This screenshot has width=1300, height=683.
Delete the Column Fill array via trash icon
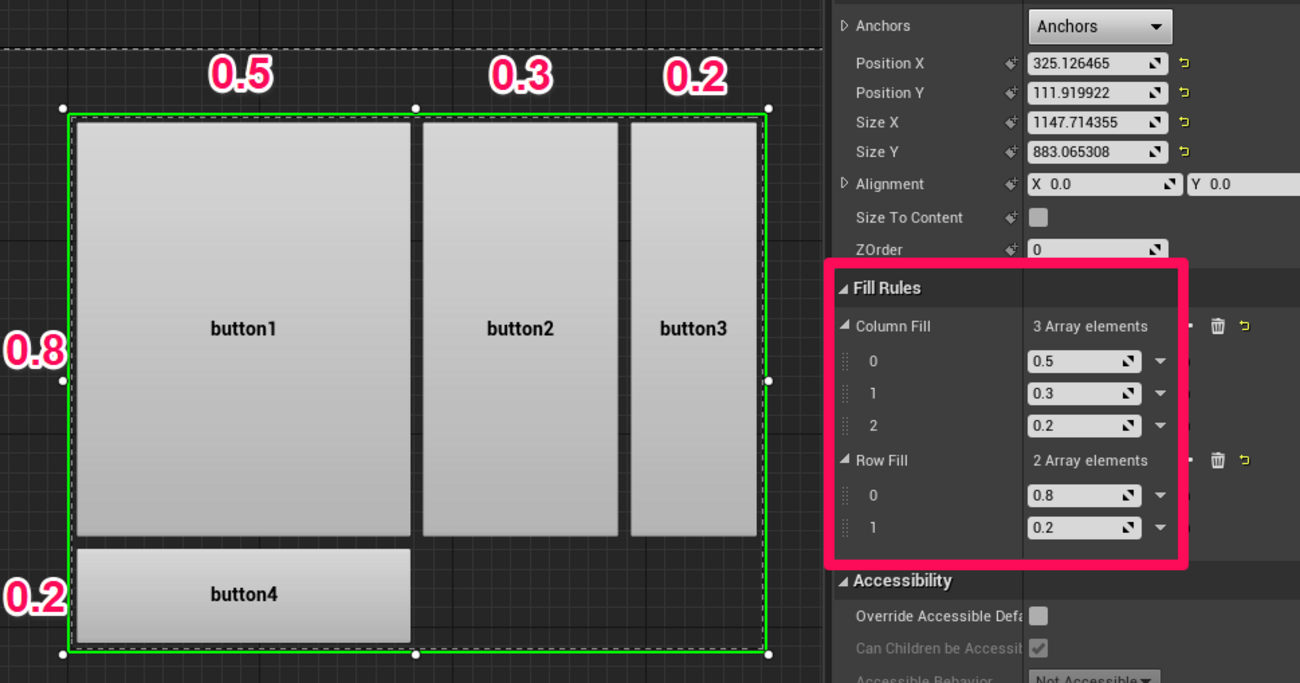point(1217,325)
